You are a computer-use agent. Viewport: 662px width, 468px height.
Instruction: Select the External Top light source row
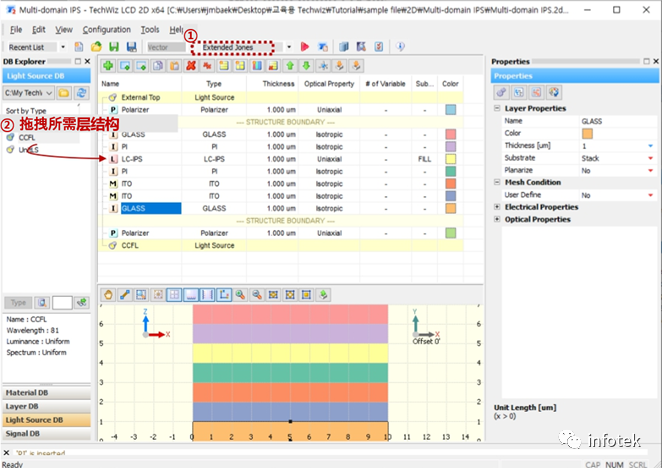281,98
